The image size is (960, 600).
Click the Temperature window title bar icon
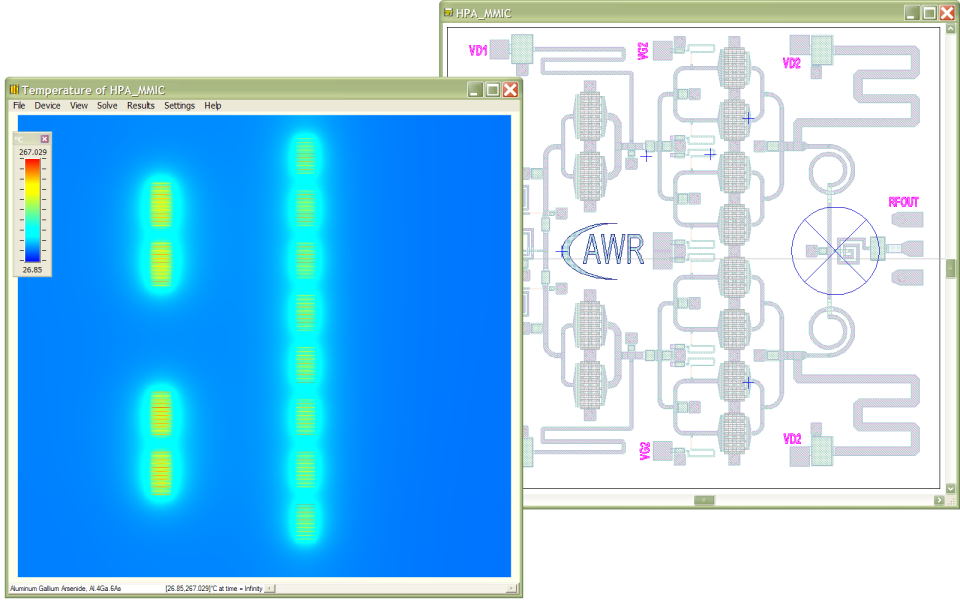point(14,90)
